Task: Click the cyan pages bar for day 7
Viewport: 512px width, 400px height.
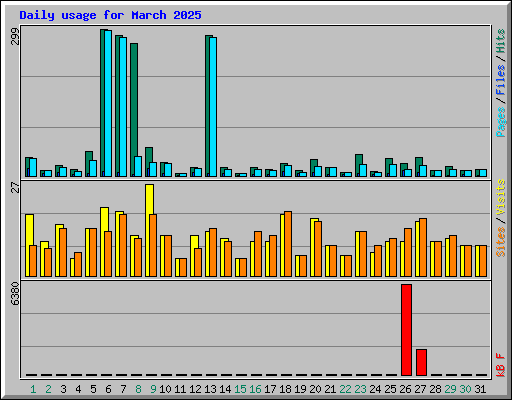Action: click(123, 107)
